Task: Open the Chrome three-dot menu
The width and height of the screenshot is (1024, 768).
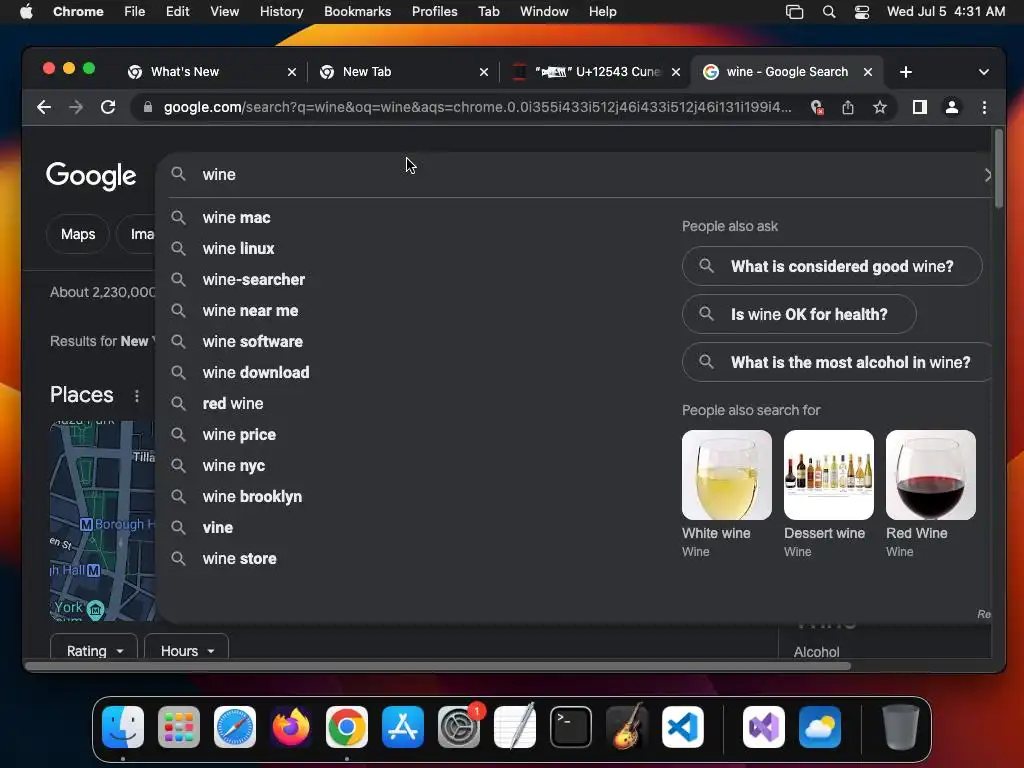Action: point(984,107)
